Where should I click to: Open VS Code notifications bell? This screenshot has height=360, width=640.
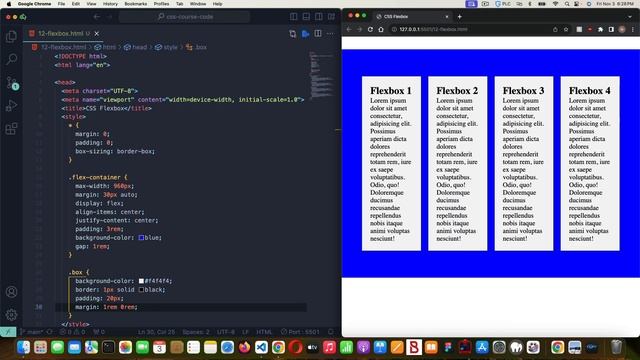331,332
